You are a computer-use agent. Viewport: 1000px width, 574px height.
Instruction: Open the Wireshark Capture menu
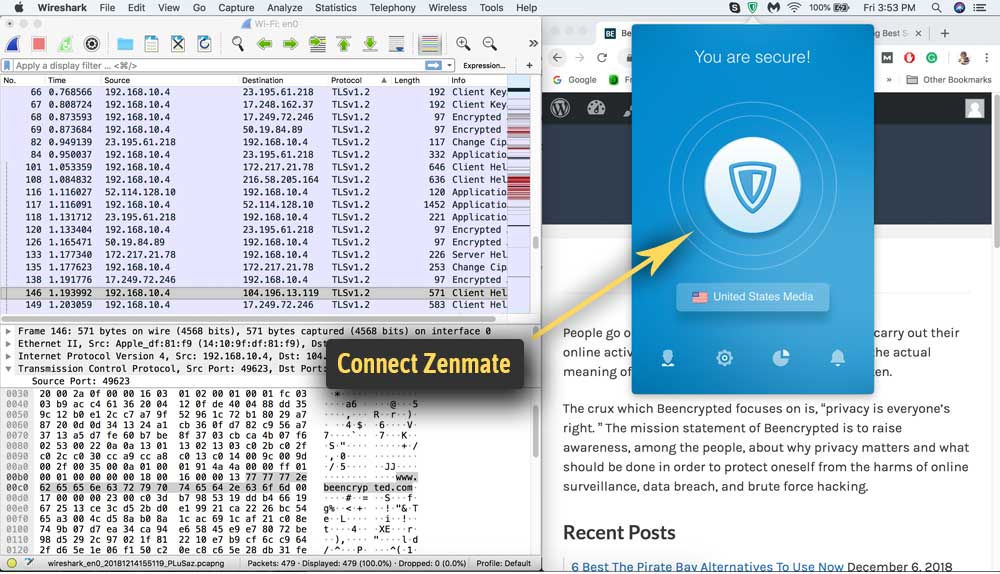(236, 8)
